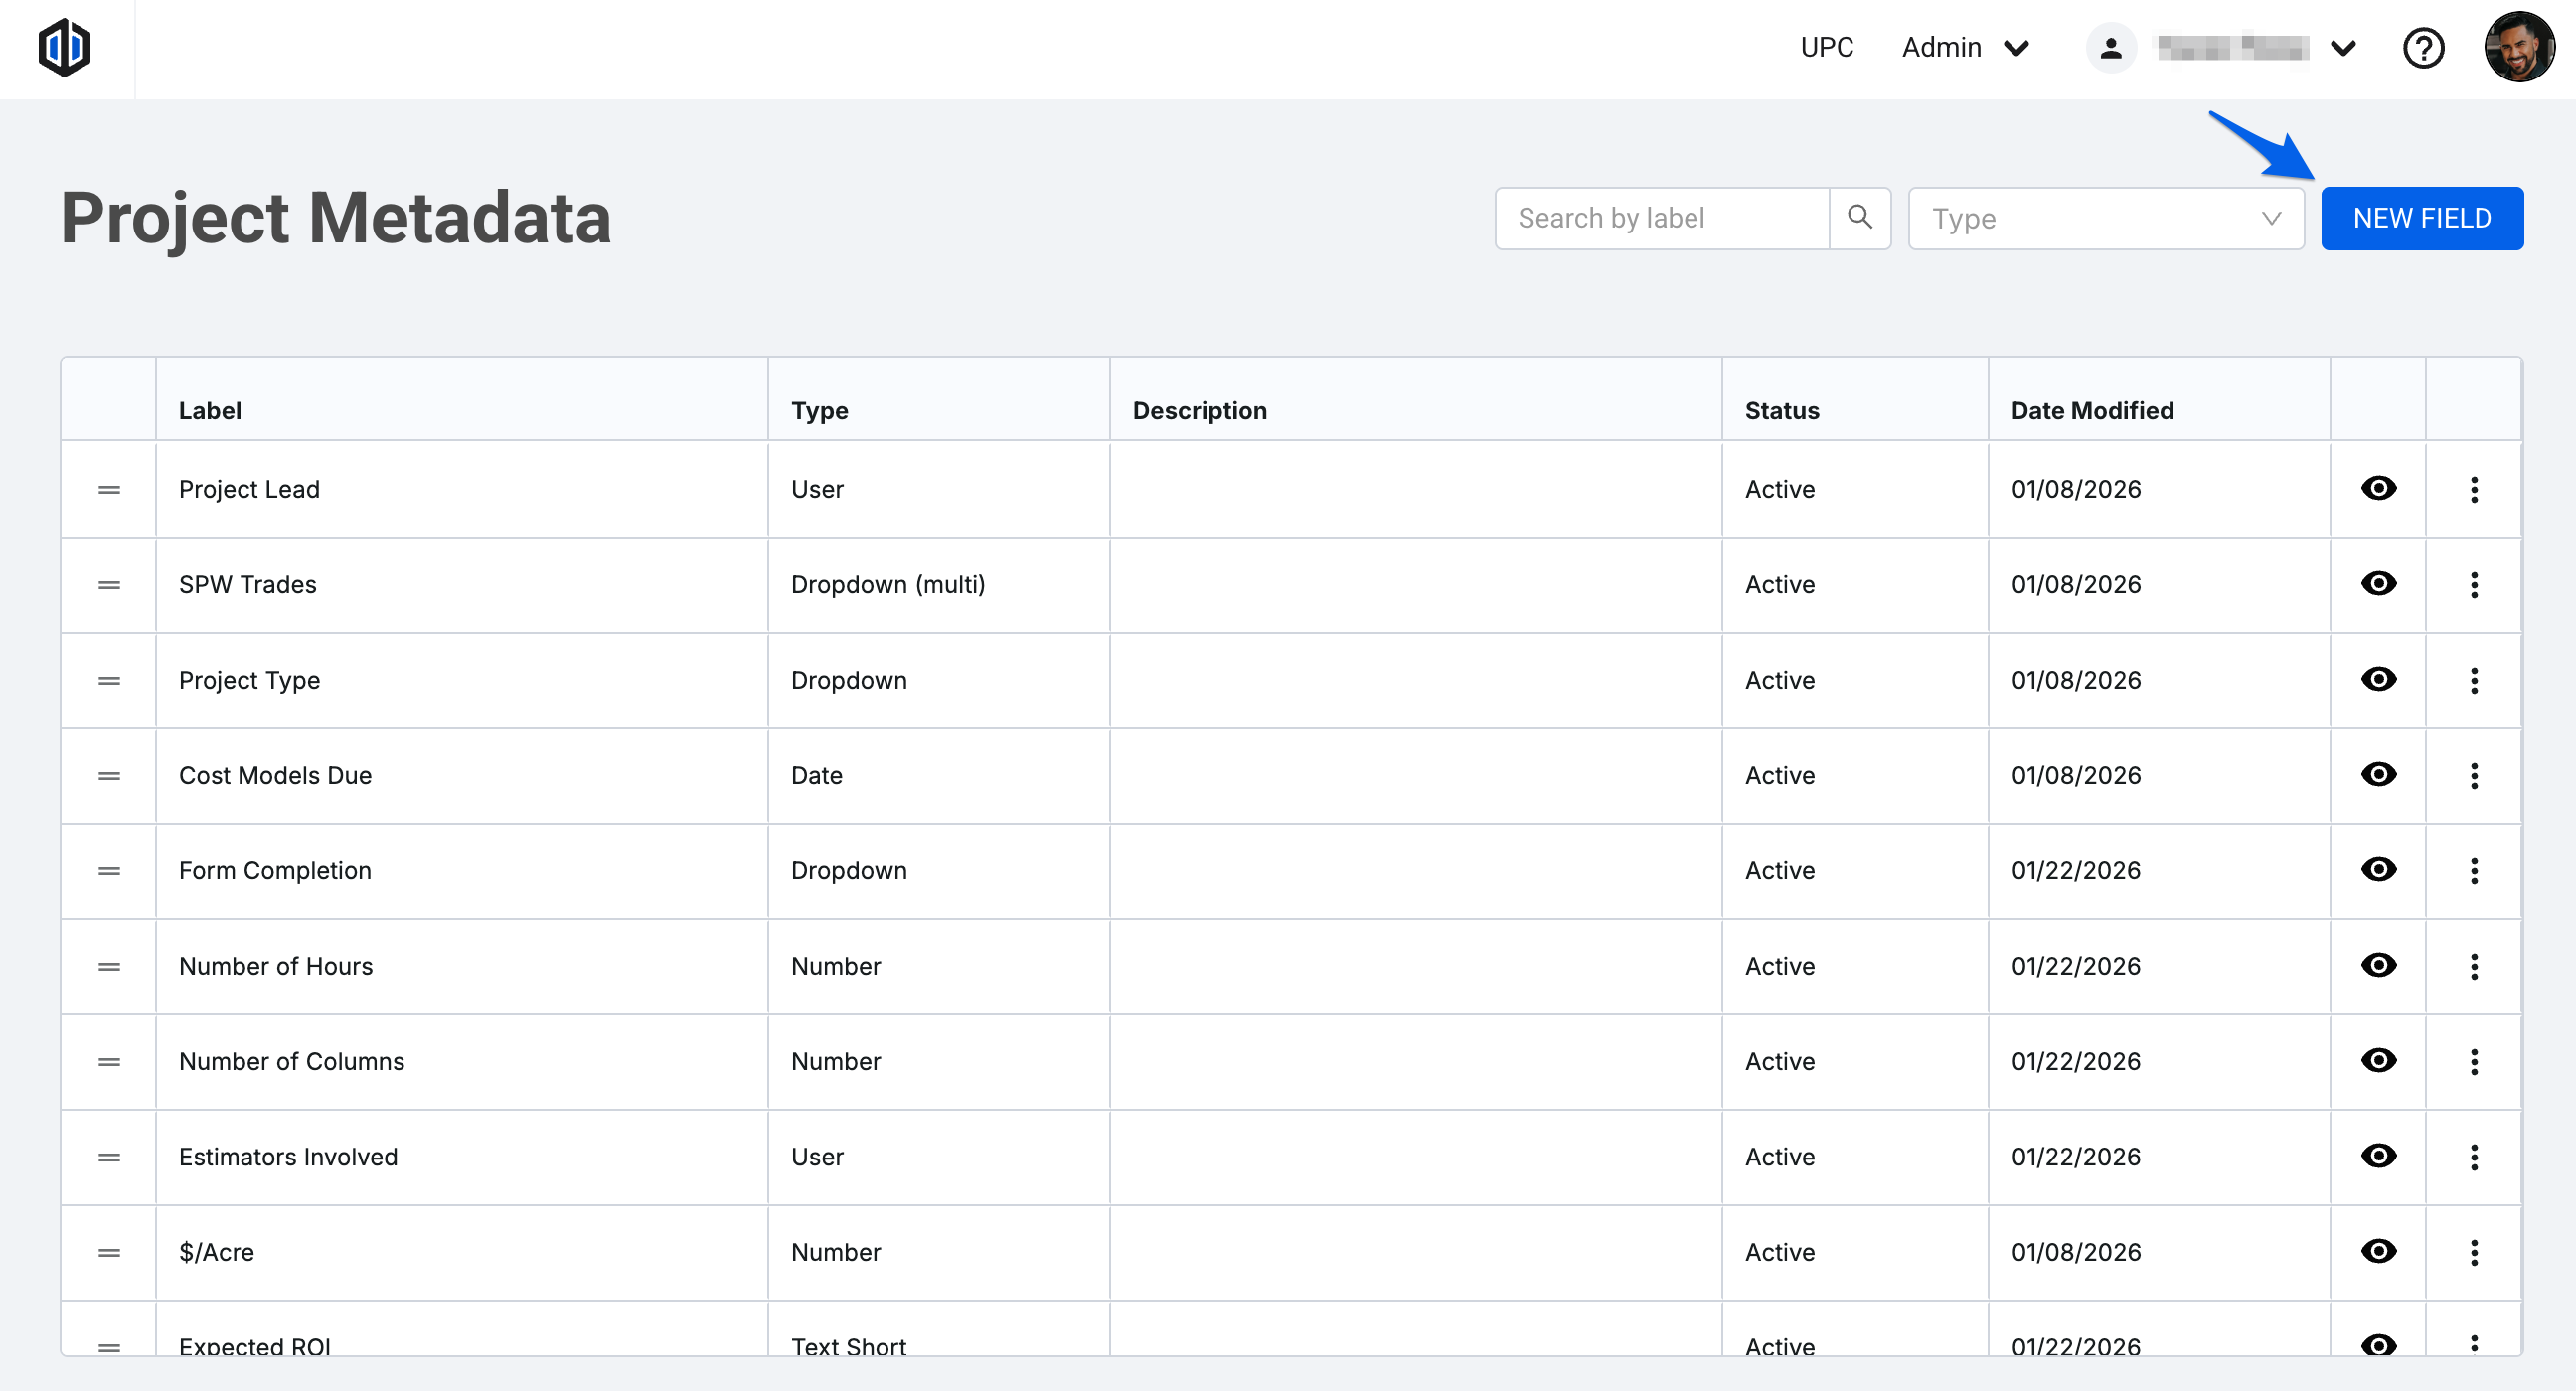Screen dimensions: 2576x1391
Task: Focus the Search by label field
Action: point(1662,218)
